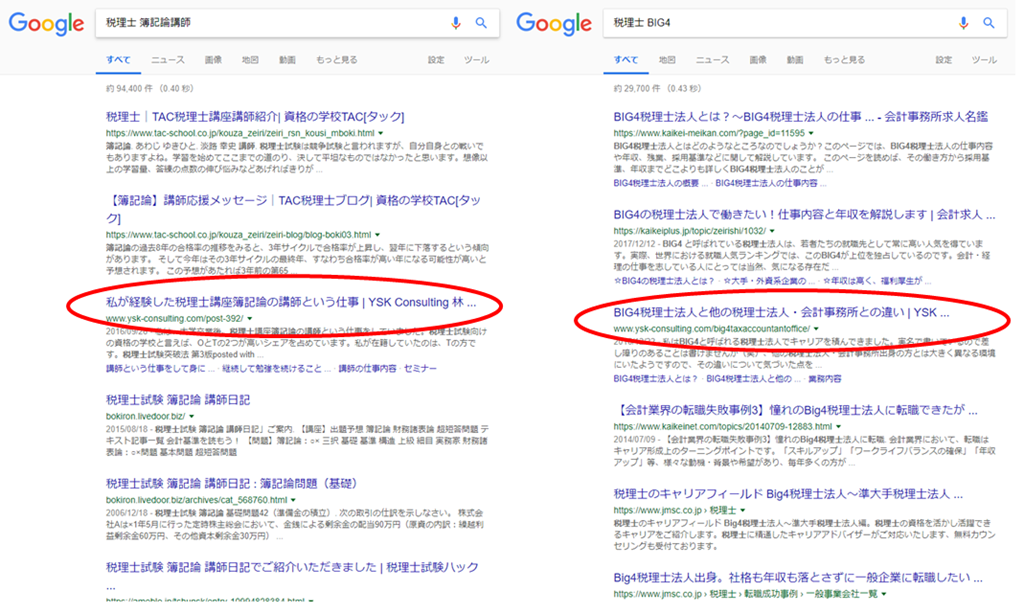Open the dropdown arrow beside kaikeiplus.jp URL
Viewport: 1024px width, 613px height.
(772, 231)
